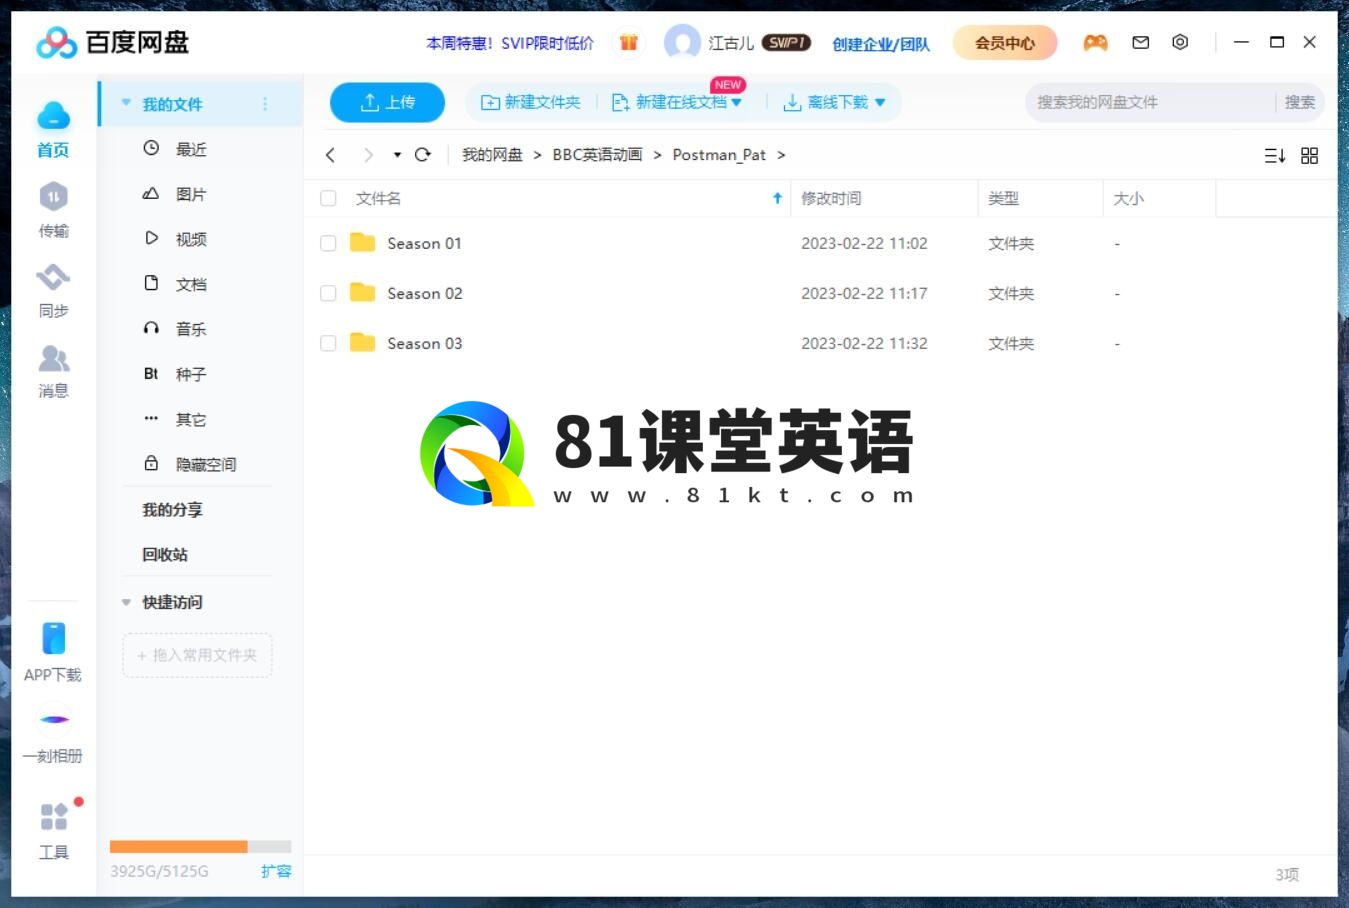Image resolution: width=1349 pixels, height=908 pixels.
Task: Open the 消息 messages icon
Action: [x=53, y=357]
